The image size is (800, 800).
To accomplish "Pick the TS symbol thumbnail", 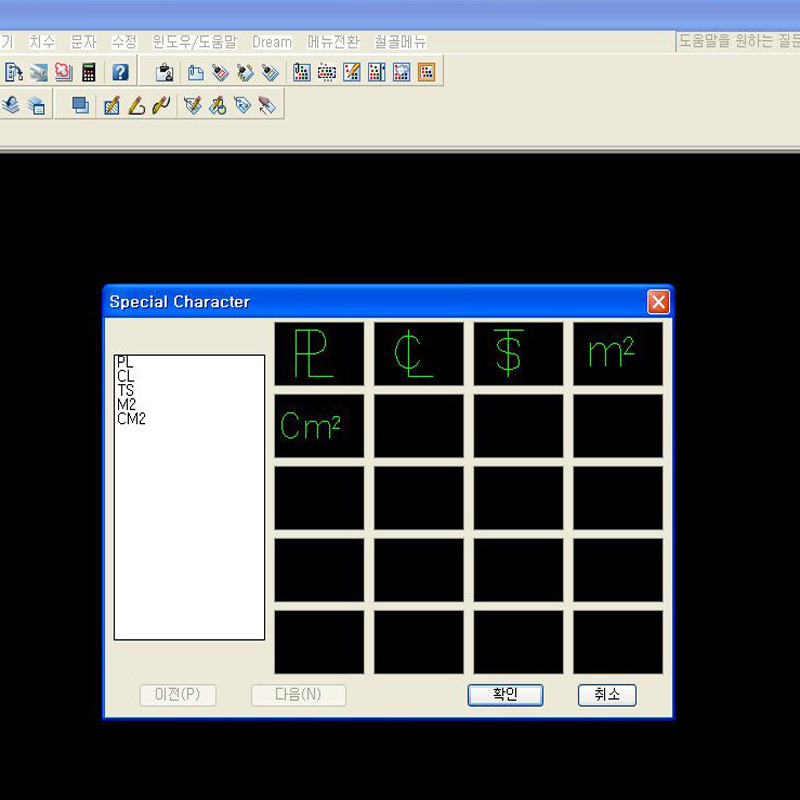I will point(518,354).
